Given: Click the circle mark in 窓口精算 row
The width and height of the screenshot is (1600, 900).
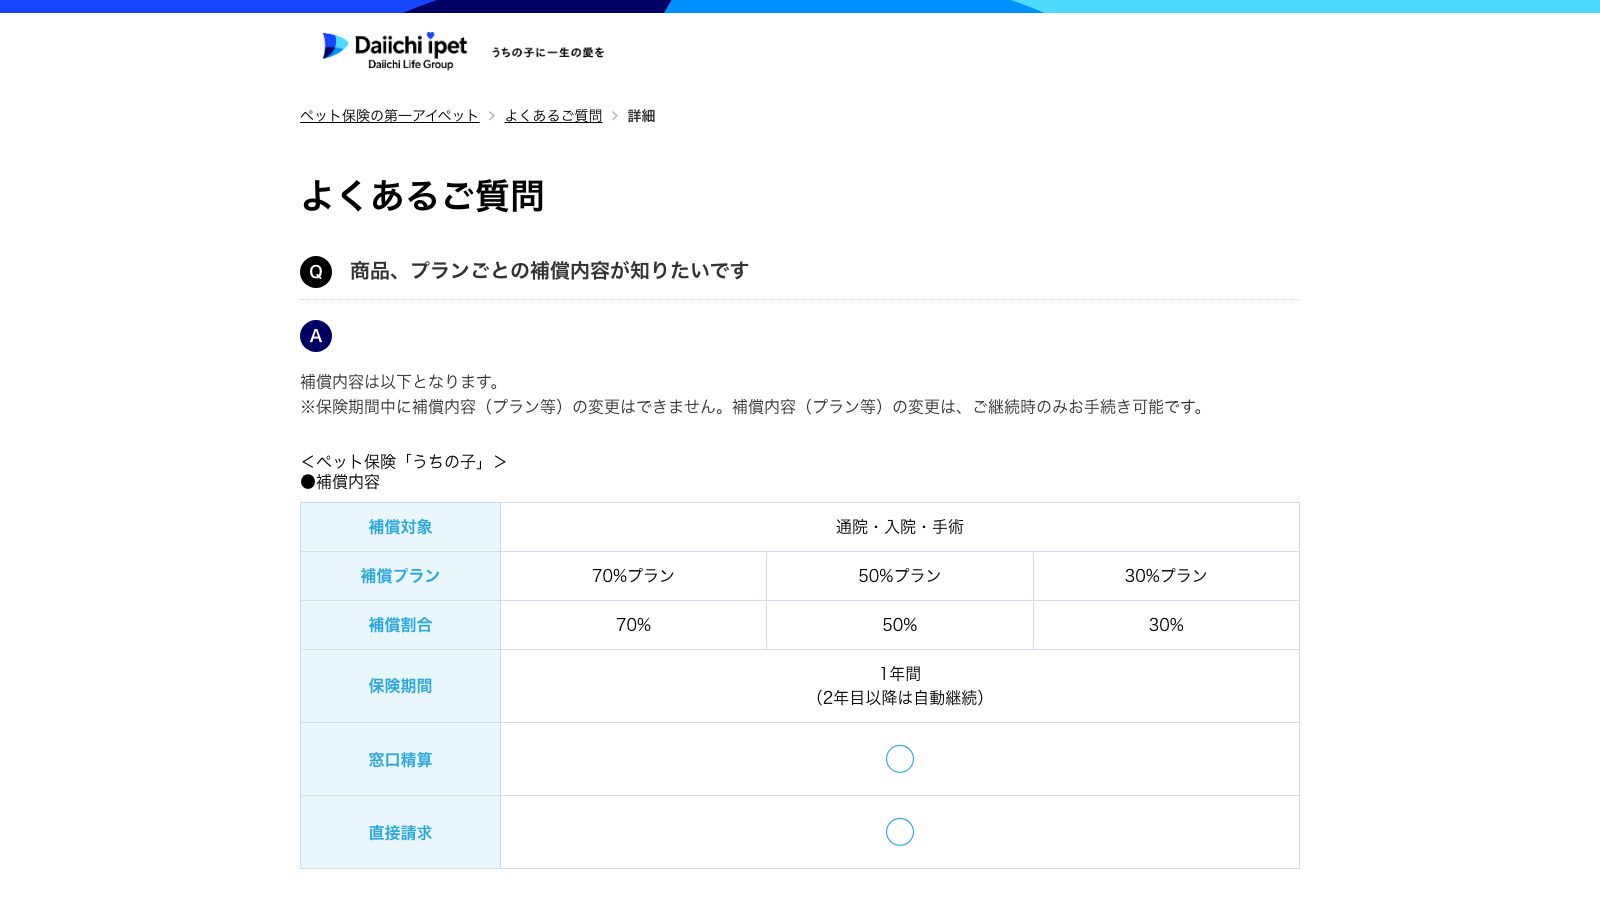Looking at the screenshot, I should (900, 759).
